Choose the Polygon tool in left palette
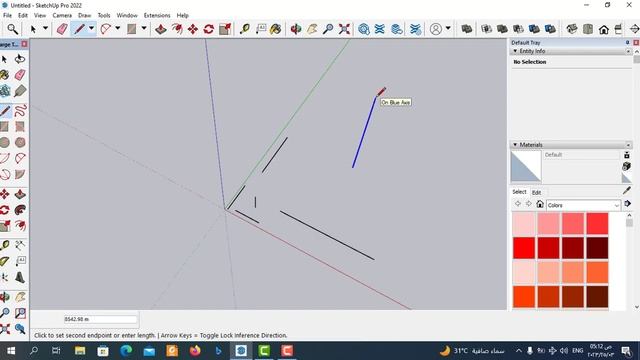 tap(20, 142)
